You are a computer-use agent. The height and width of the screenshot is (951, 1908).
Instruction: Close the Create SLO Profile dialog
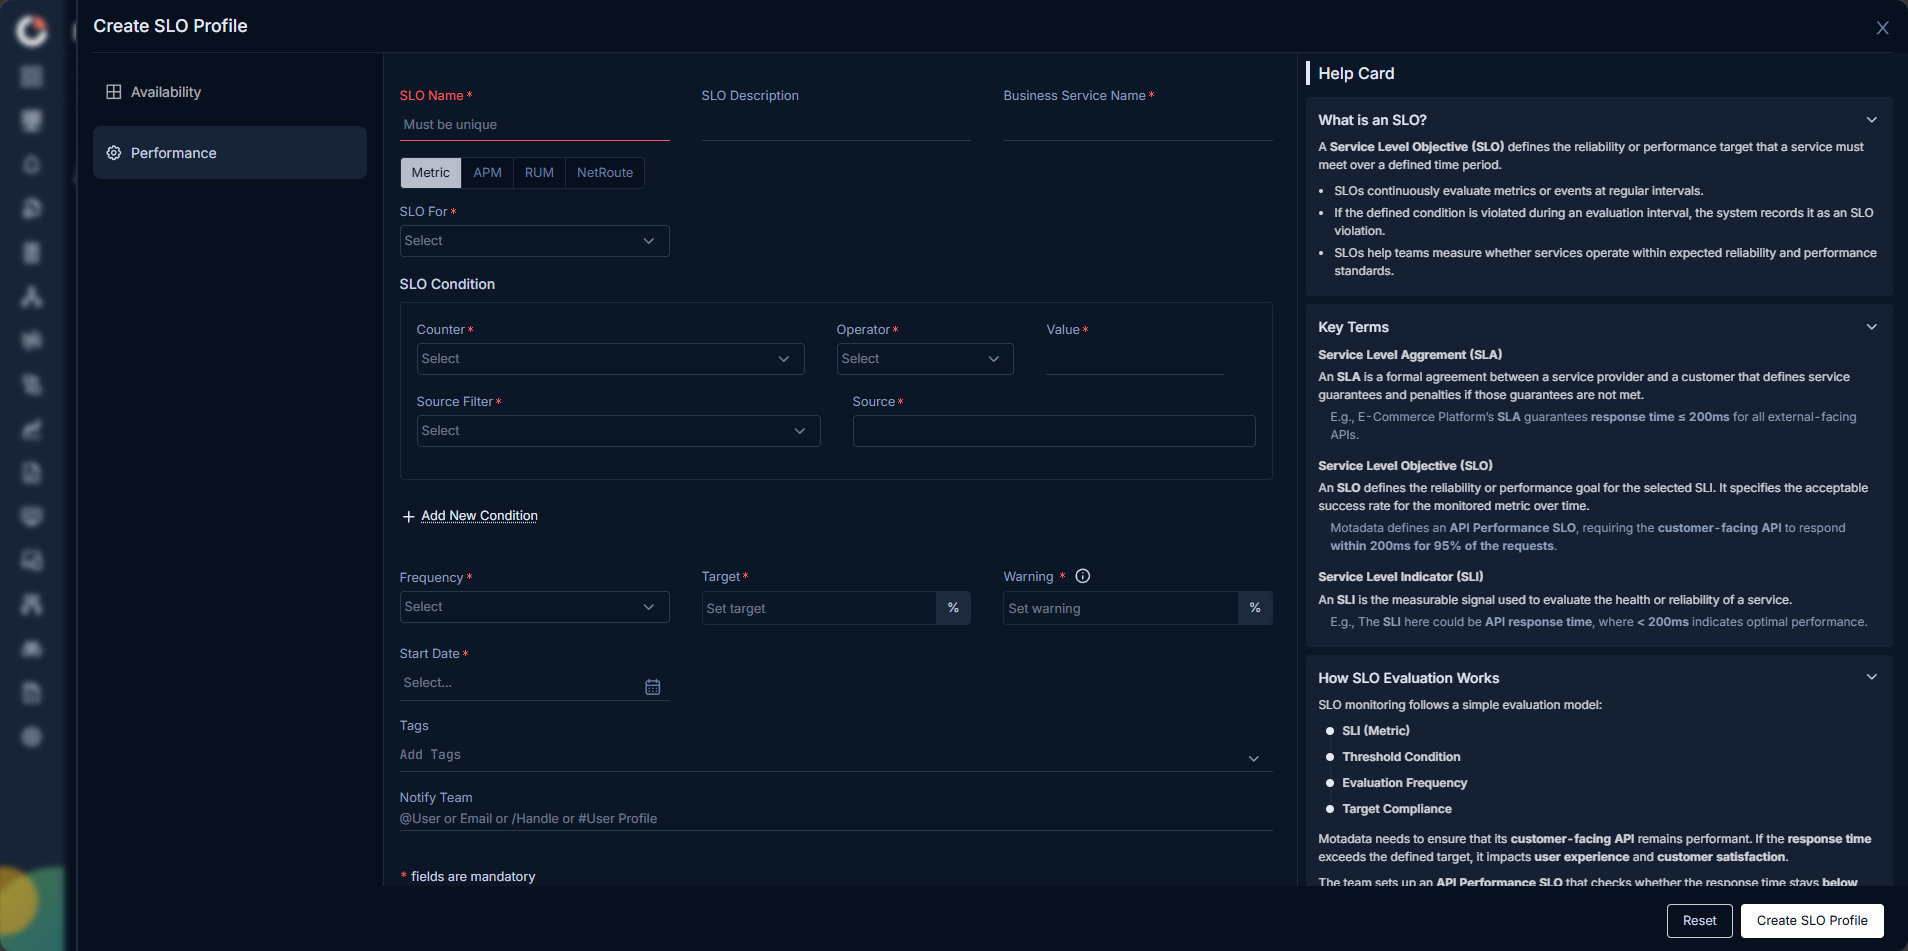tap(1882, 28)
